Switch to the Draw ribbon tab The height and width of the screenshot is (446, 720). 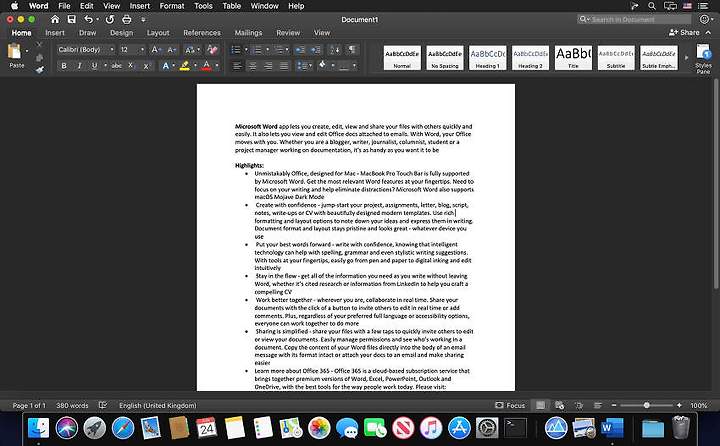87,33
